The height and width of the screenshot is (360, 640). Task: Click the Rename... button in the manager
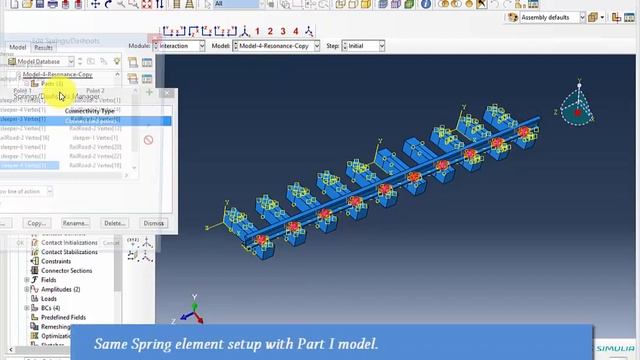coord(75,223)
